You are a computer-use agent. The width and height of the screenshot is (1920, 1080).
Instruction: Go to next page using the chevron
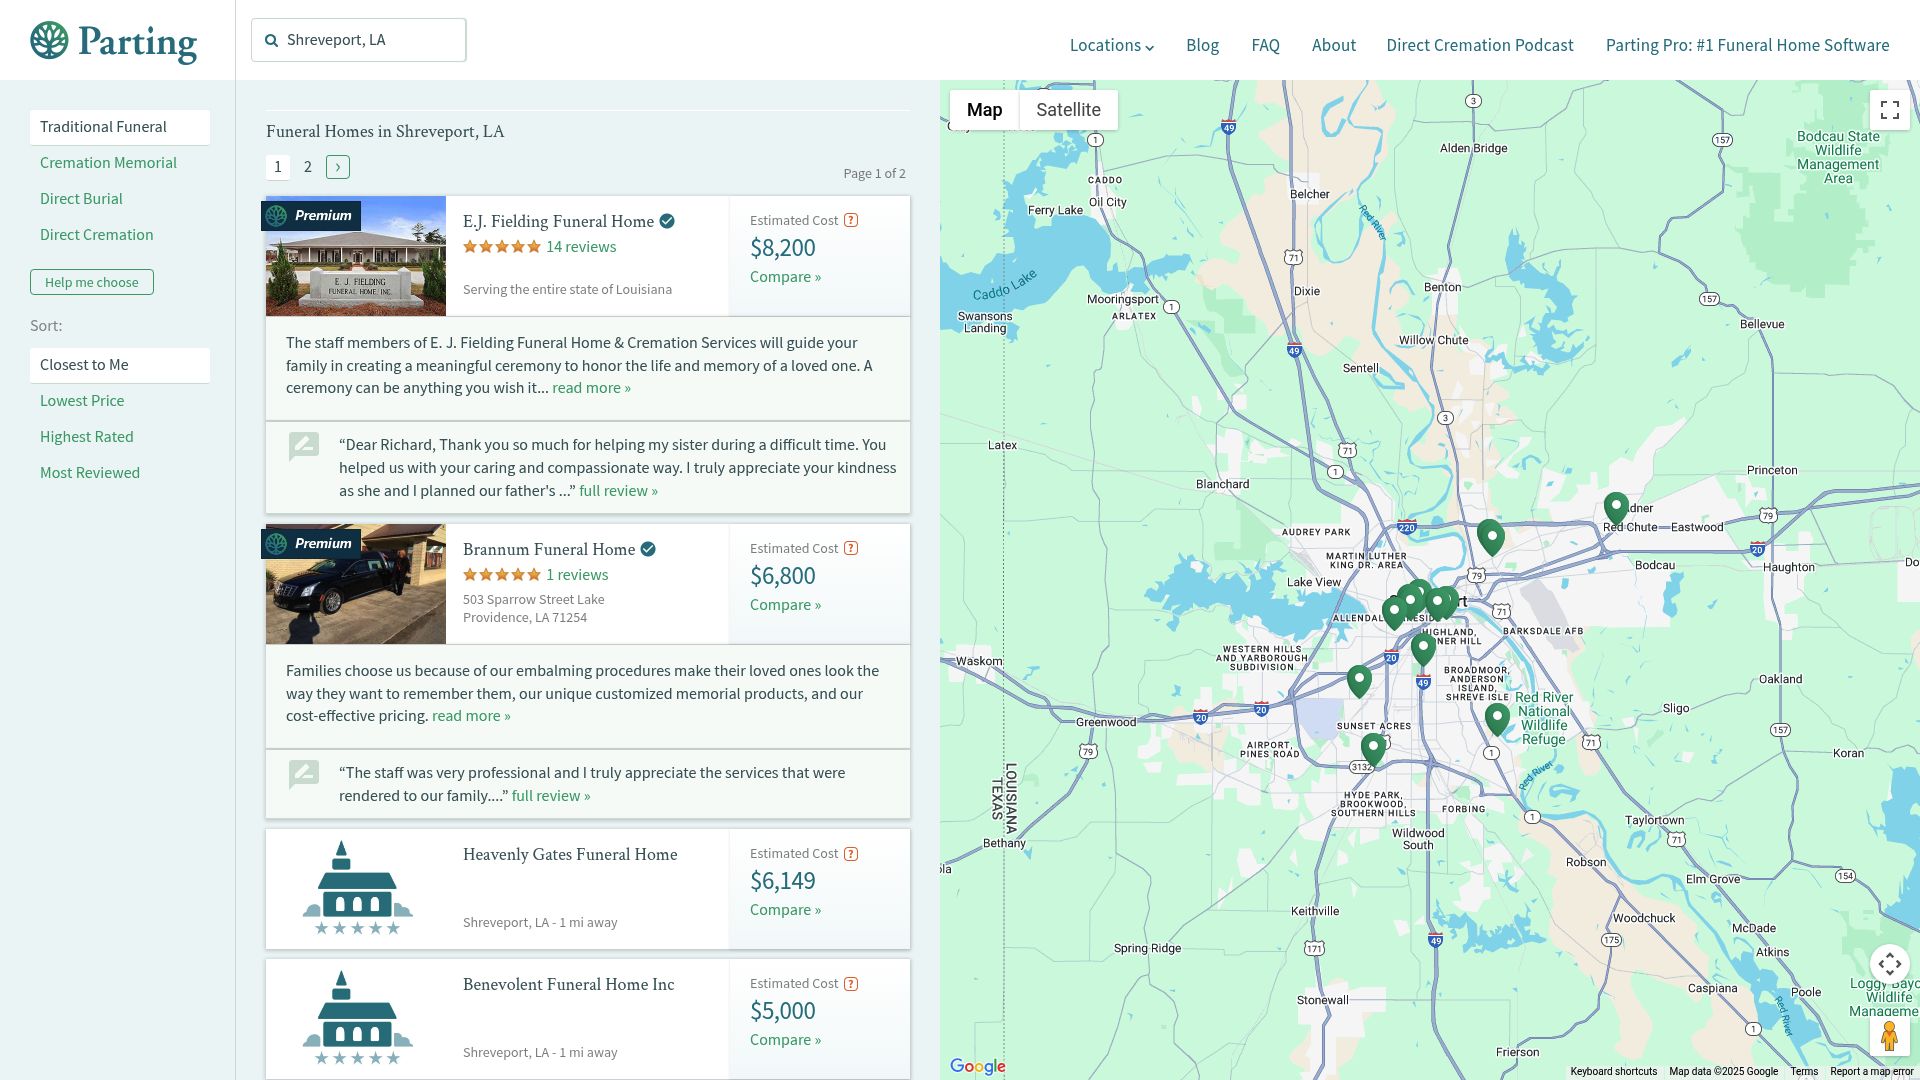pos(338,167)
